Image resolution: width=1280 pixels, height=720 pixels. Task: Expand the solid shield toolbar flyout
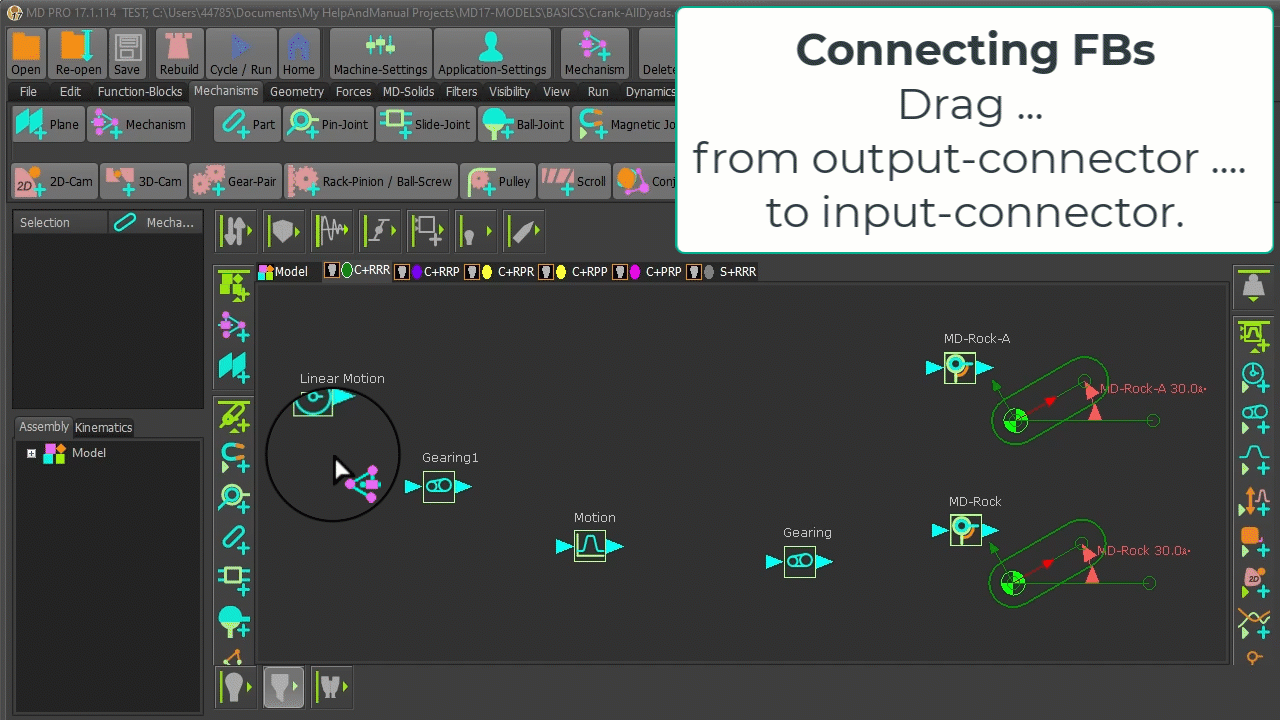285,231
